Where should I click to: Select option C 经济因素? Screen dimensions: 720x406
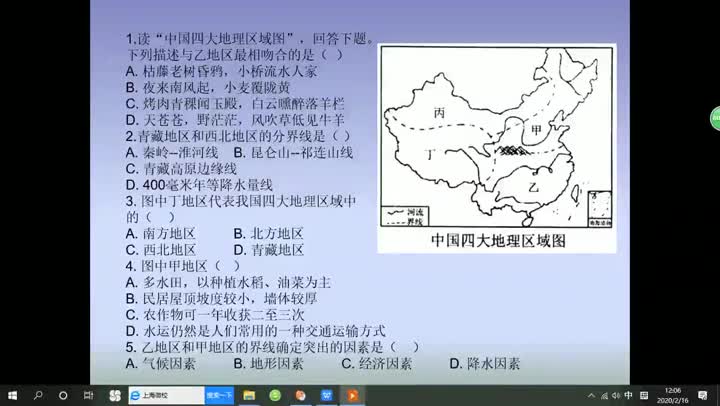pyautogui.click(x=377, y=364)
